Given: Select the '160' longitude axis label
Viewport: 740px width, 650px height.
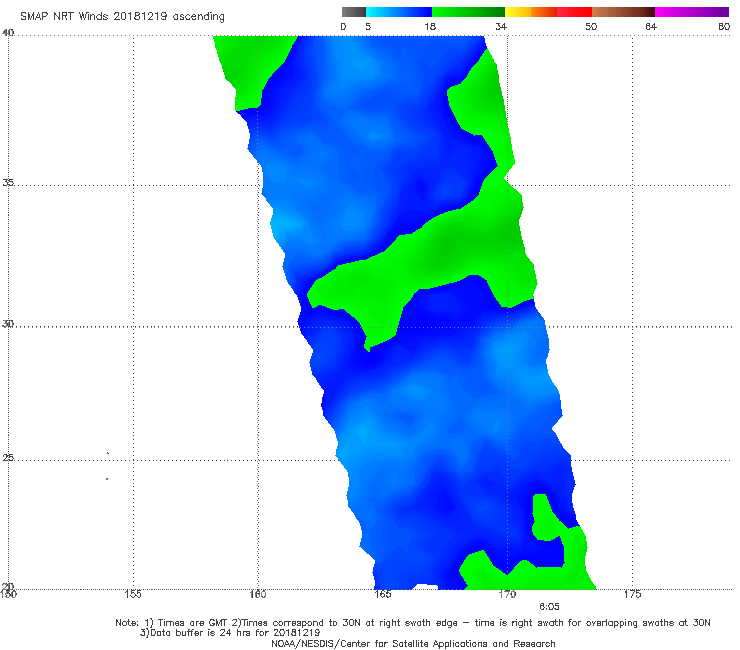Looking at the screenshot, I should (x=258, y=594).
